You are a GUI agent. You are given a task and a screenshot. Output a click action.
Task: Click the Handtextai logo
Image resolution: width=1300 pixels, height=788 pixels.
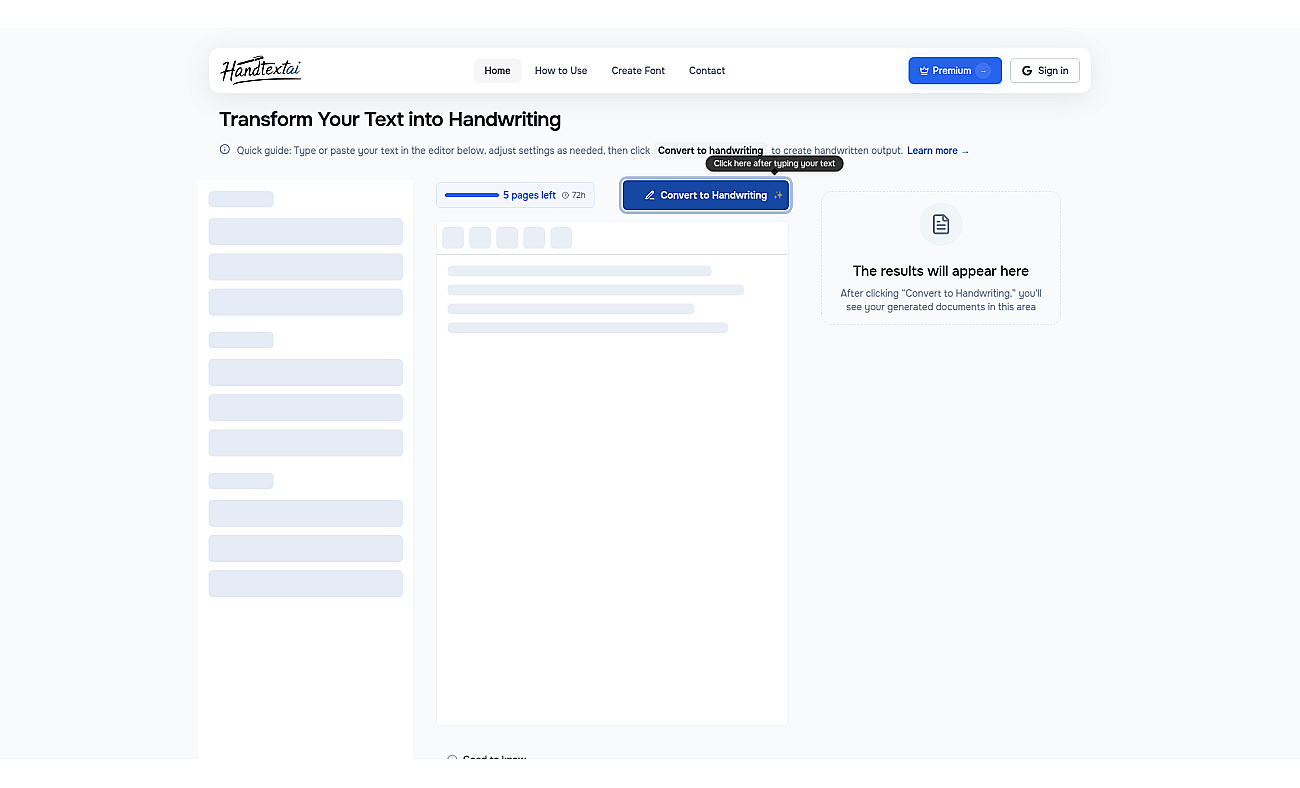[x=260, y=70]
